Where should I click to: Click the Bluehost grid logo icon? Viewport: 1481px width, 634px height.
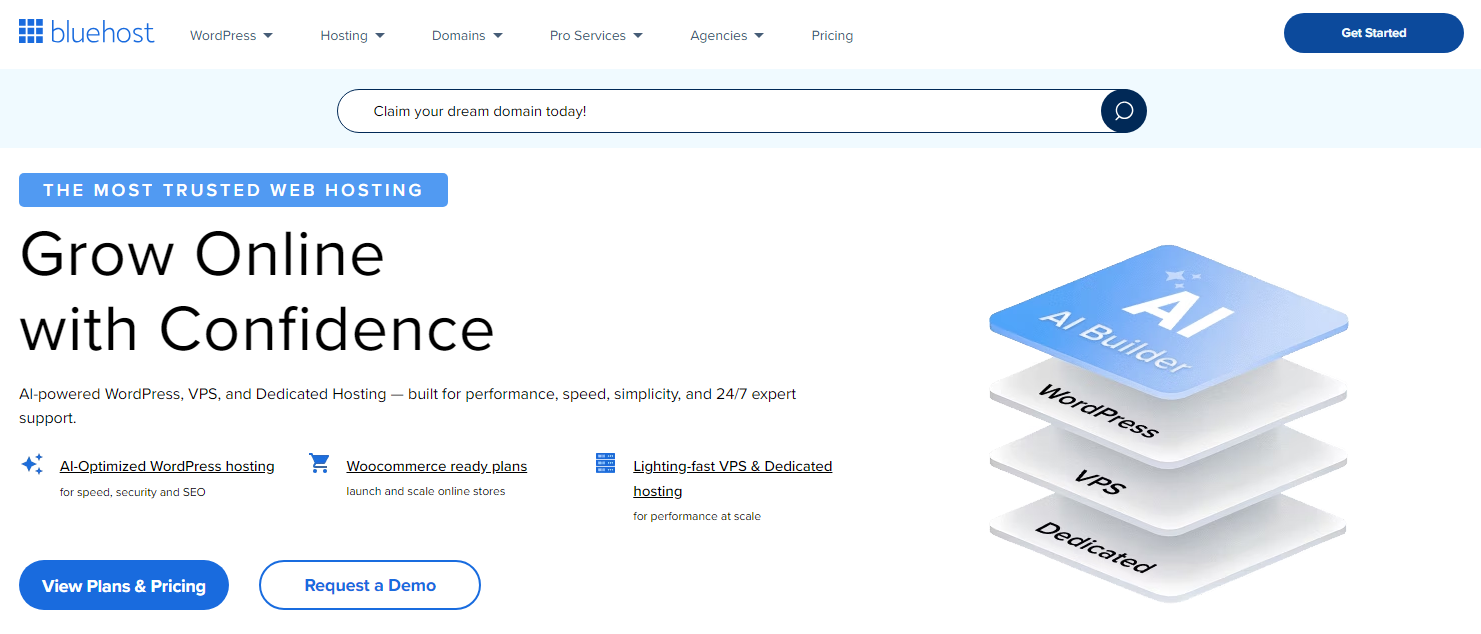[x=31, y=32]
